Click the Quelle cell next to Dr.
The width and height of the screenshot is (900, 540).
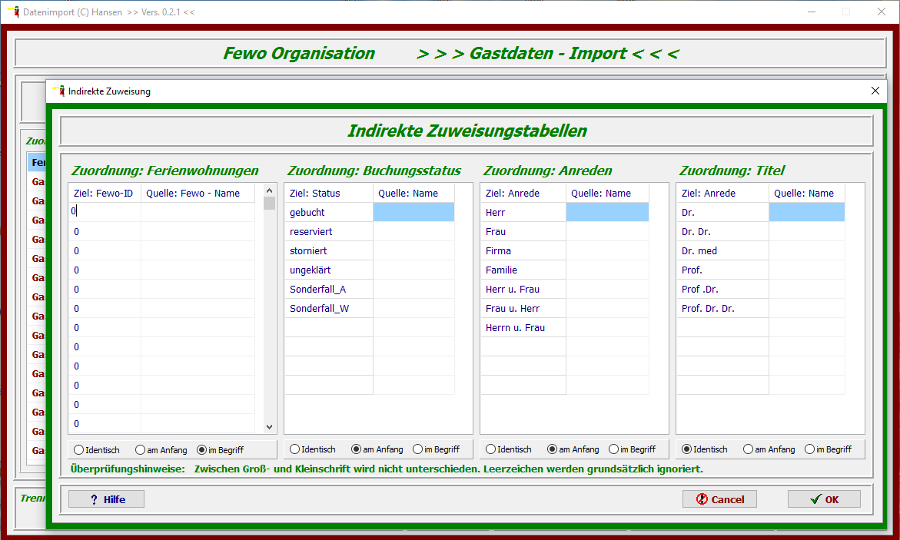806,212
